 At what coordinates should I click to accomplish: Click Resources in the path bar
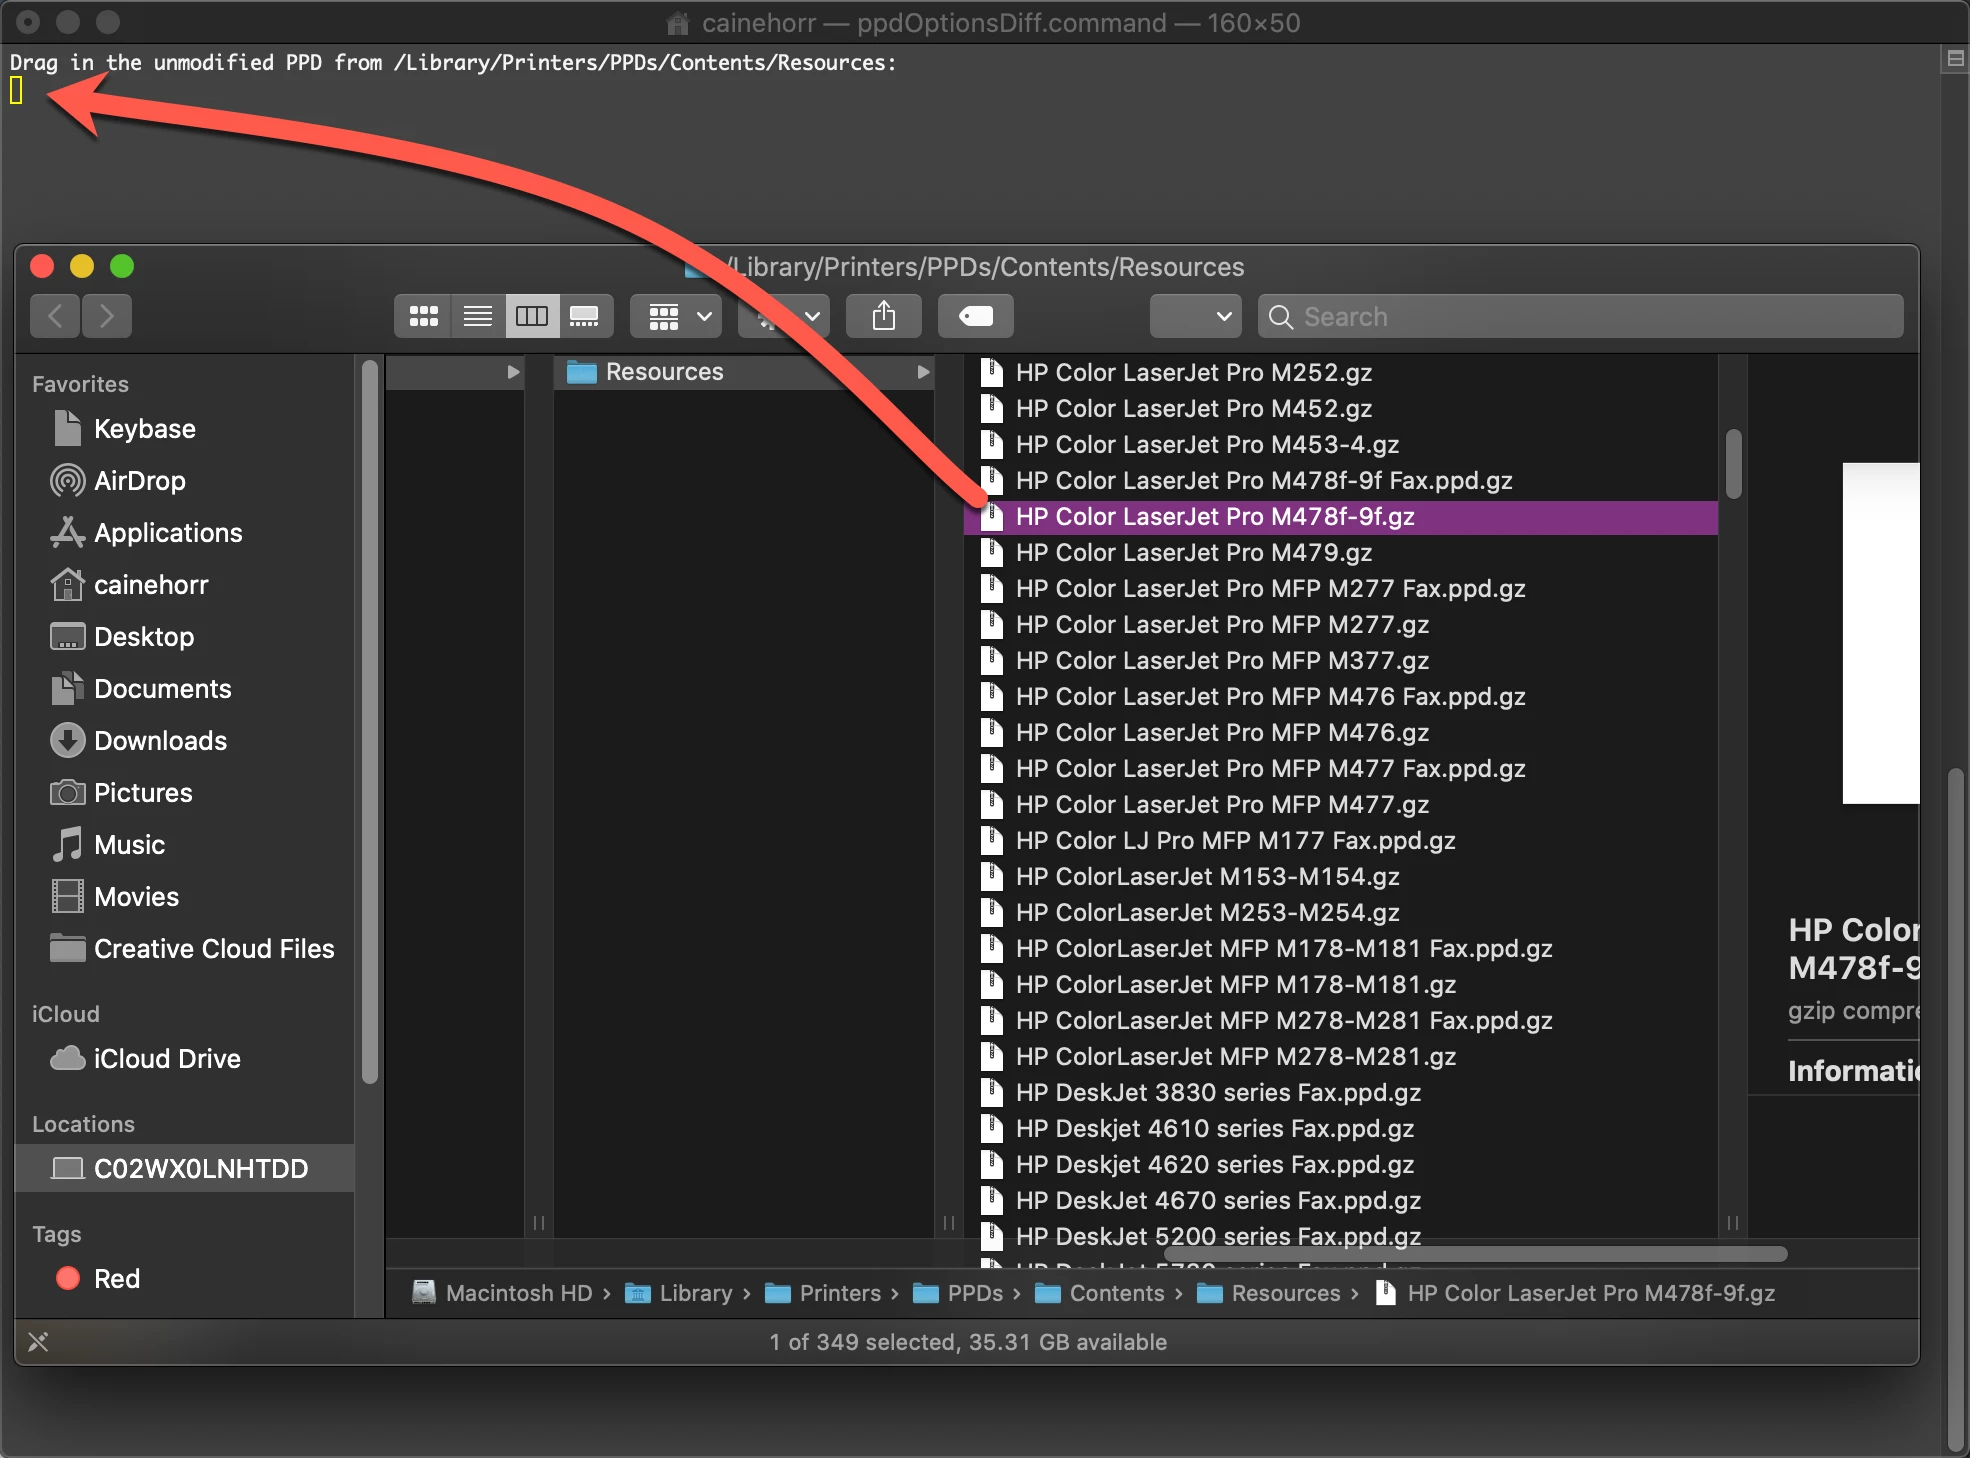(1269, 1293)
